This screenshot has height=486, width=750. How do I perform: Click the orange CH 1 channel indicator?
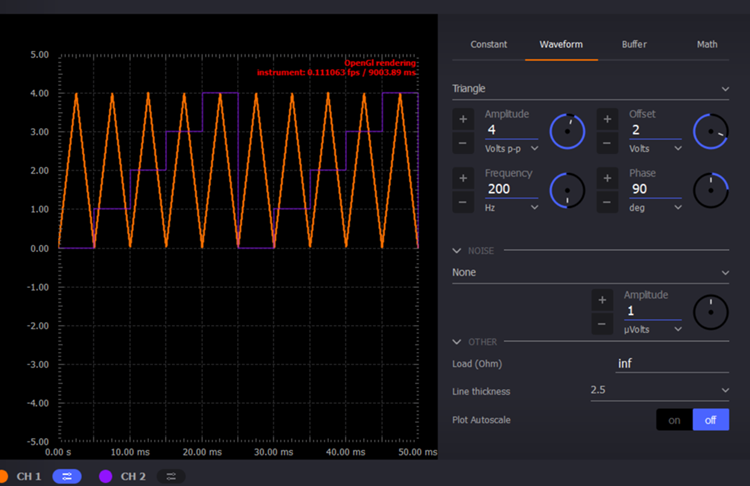3,476
